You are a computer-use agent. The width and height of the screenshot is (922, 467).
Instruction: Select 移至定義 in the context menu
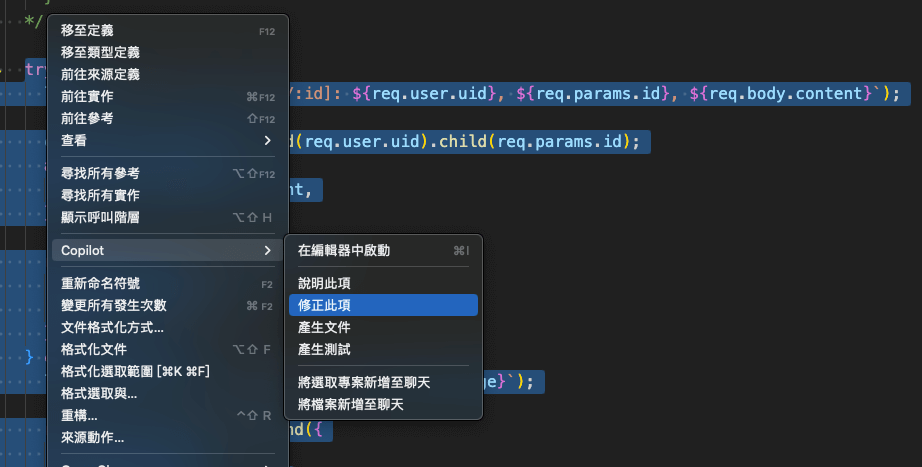point(86,31)
